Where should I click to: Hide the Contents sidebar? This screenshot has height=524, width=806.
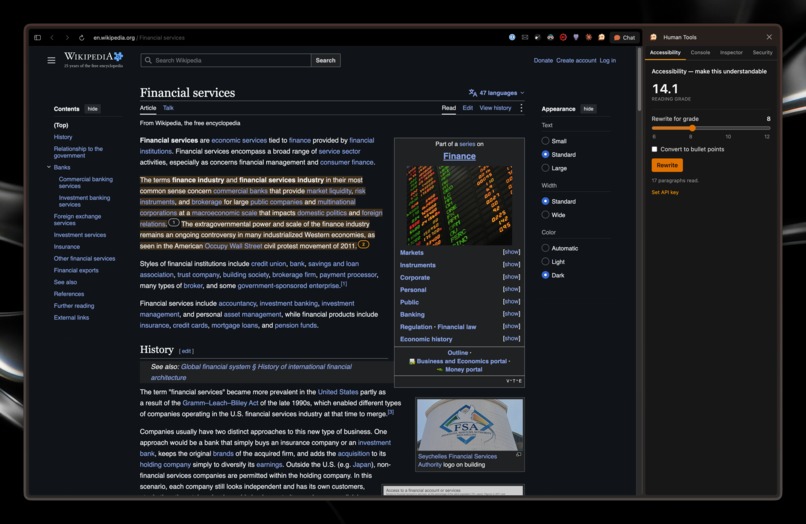tap(93, 109)
